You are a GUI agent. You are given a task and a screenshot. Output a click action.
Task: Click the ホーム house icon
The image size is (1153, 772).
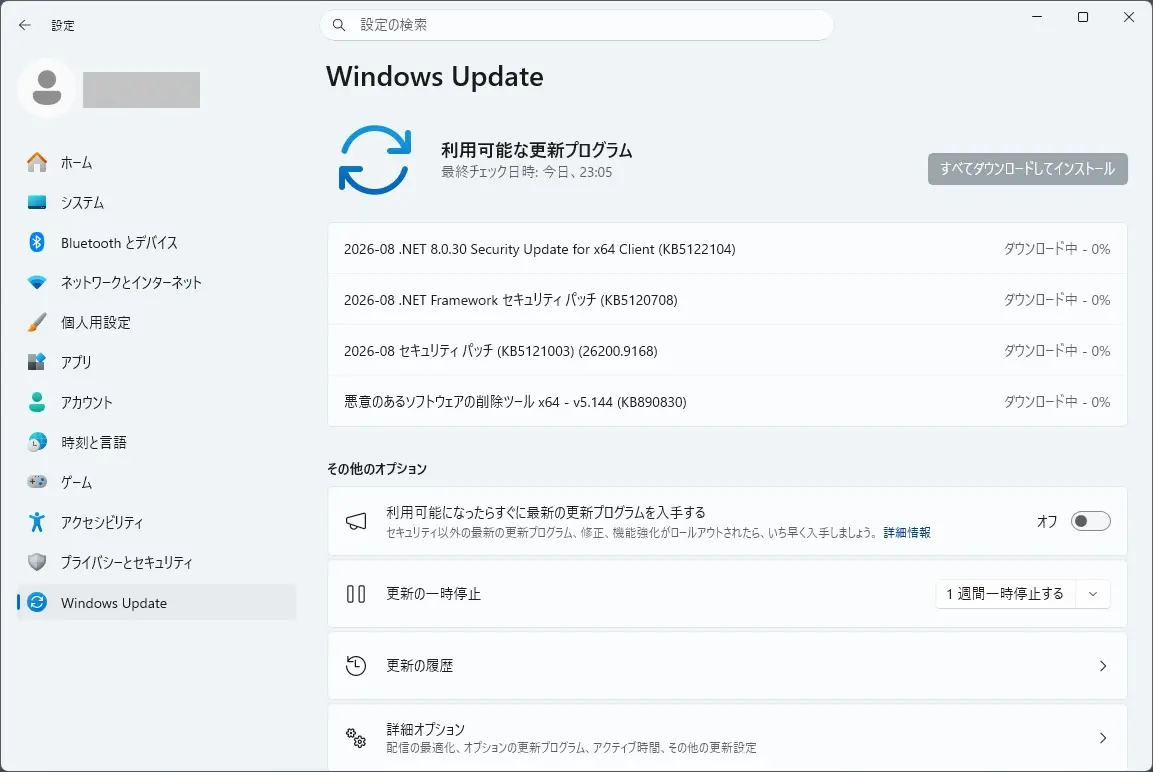pos(37,162)
